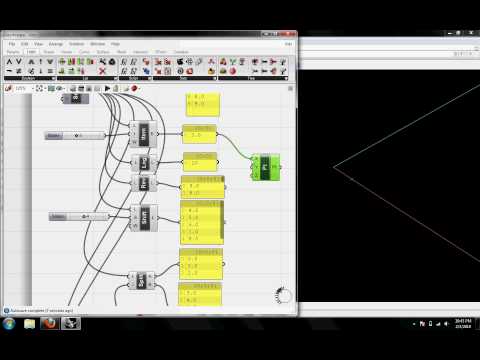Open the Windows Start menu
The image size is (480, 360).
point(9,324)
